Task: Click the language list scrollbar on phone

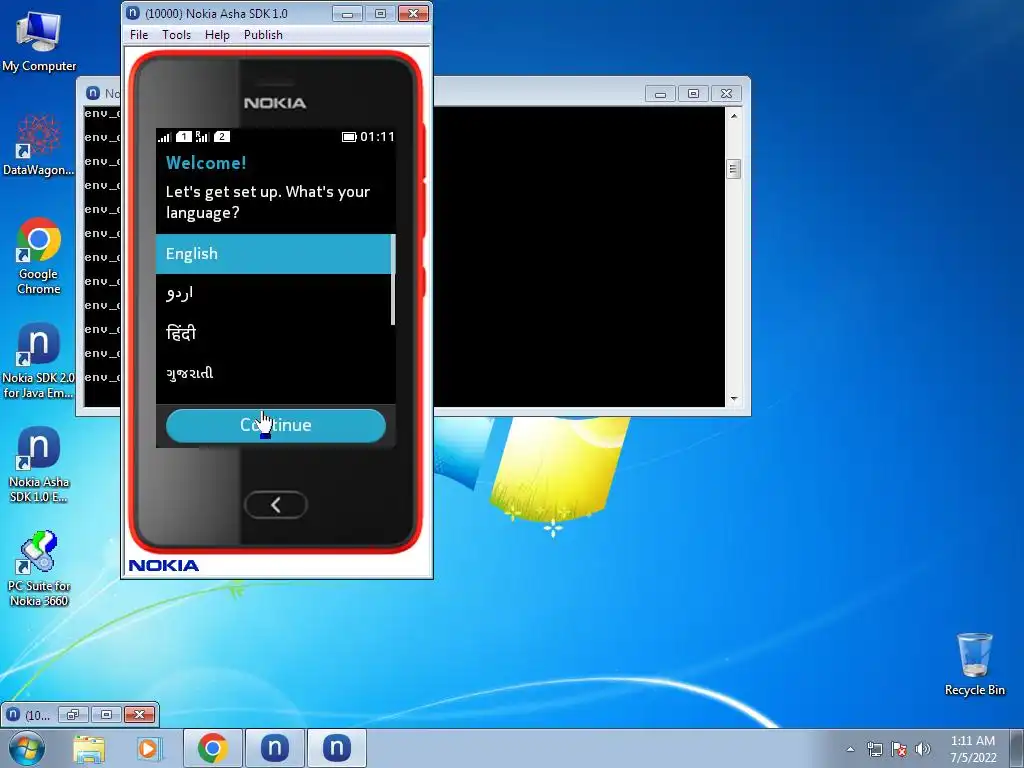Action: tap(393, 280)
